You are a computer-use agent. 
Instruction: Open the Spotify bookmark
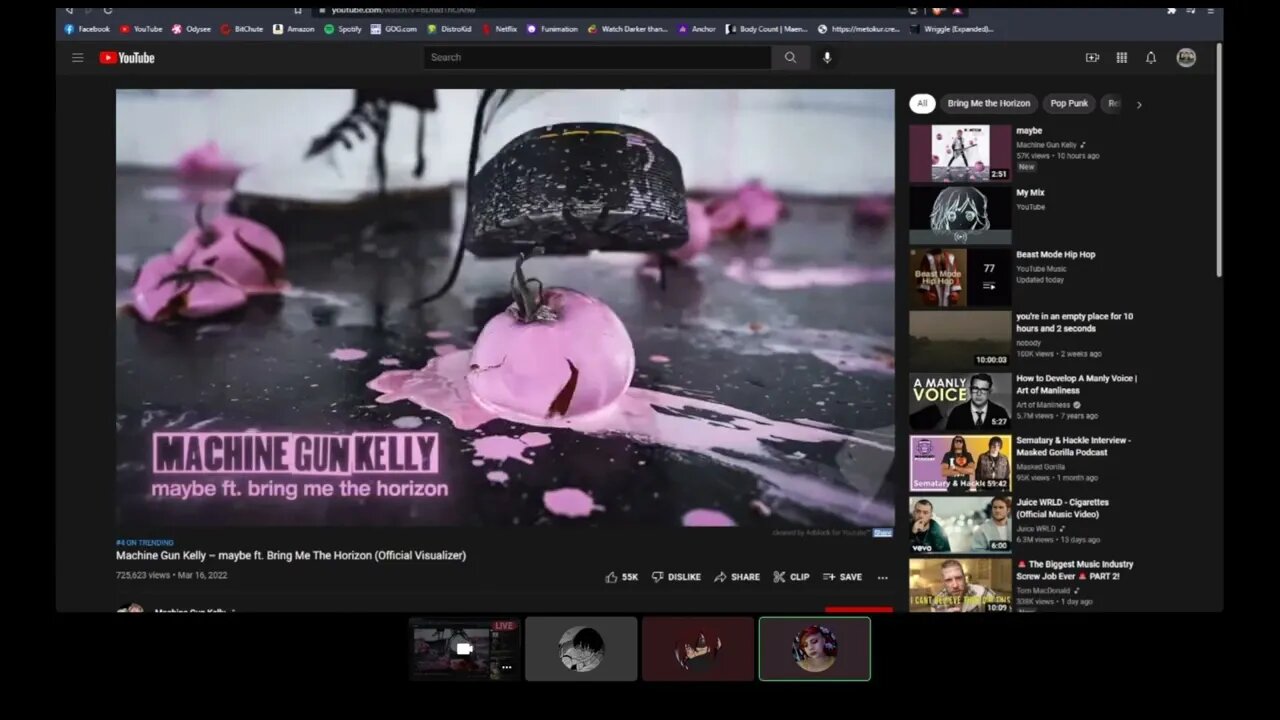(x=343, y=29)
